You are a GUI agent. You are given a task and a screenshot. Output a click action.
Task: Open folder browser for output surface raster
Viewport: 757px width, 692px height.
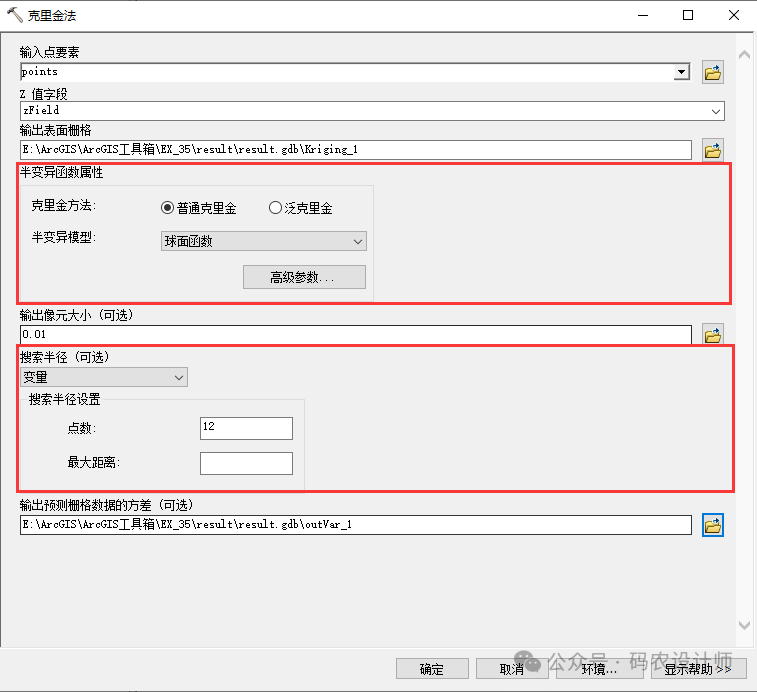click(x=712, y=150)
